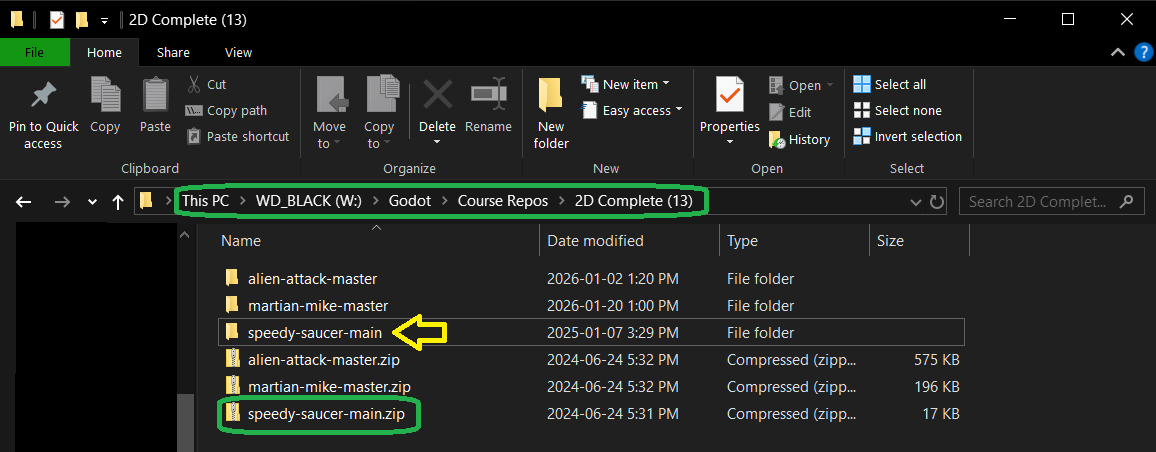This screenshot has height=452, width=1156.
Task: Collapse the ribbon using the chevron arrow
Action: 1118,52
